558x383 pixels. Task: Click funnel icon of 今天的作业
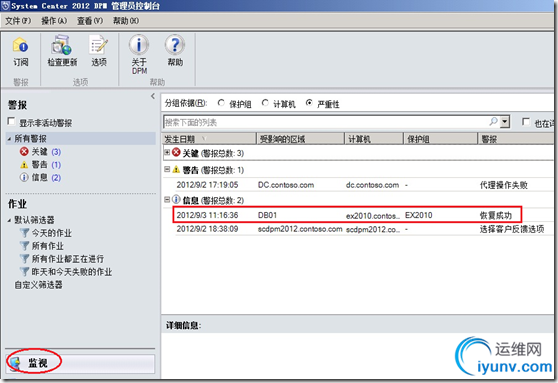(25, 233)
